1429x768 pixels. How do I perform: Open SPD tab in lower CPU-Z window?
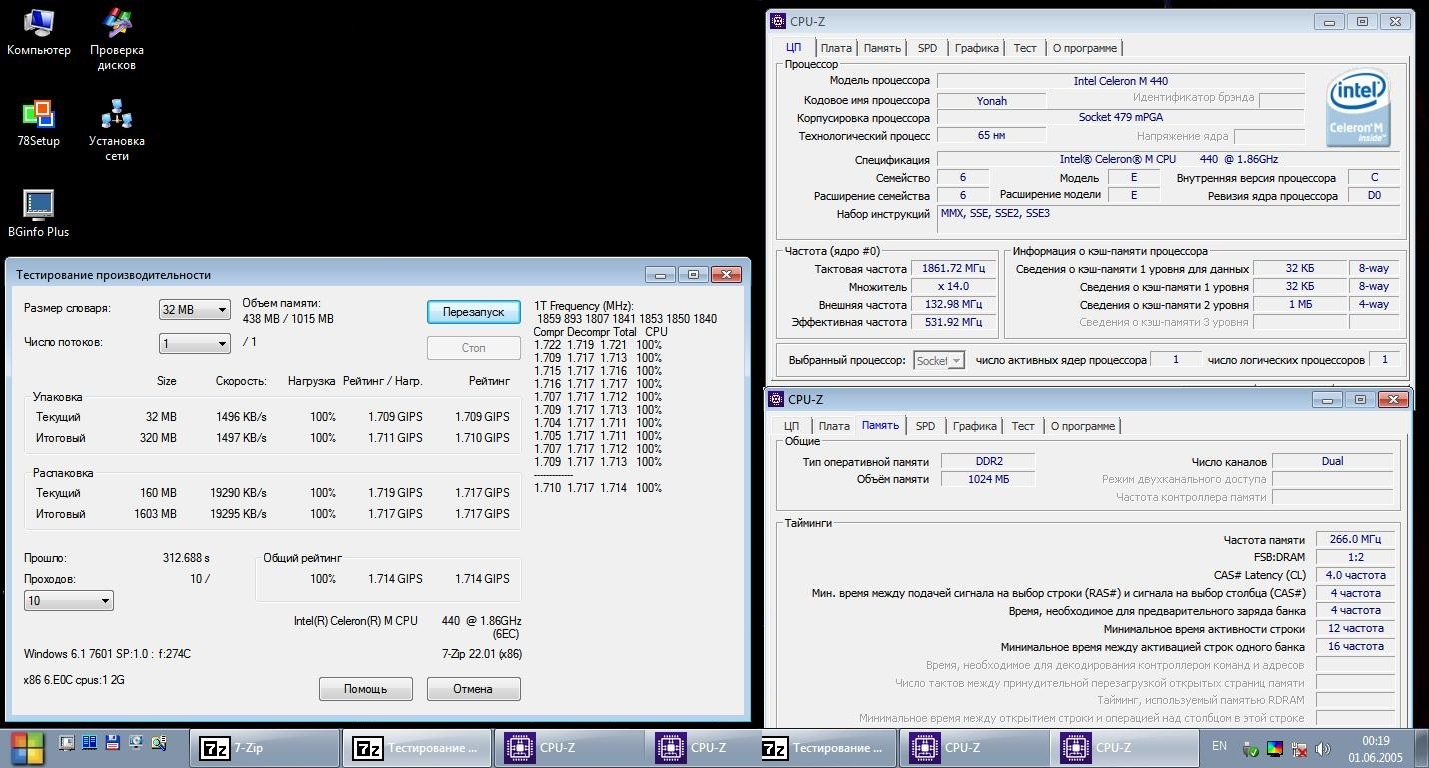pos(926,426)
